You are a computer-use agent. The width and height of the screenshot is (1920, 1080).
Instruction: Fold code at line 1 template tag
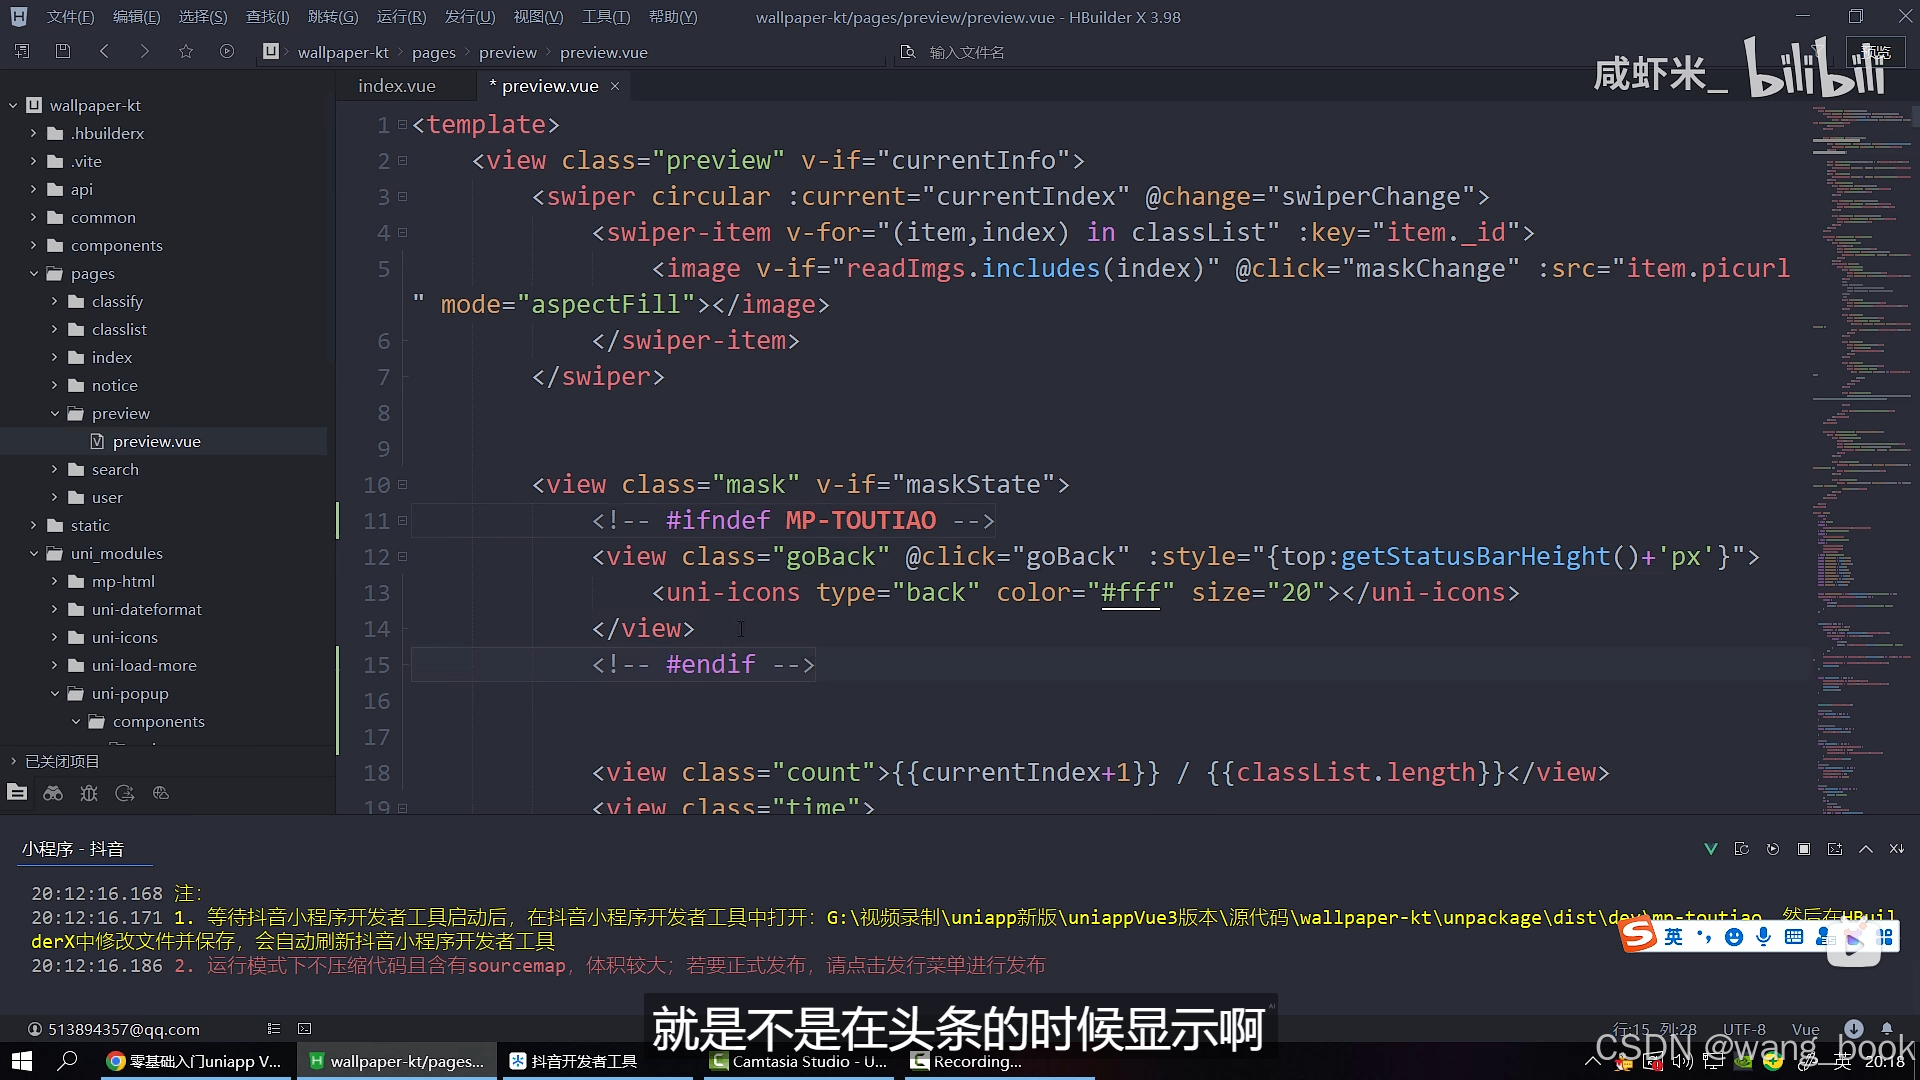(402, 125)
